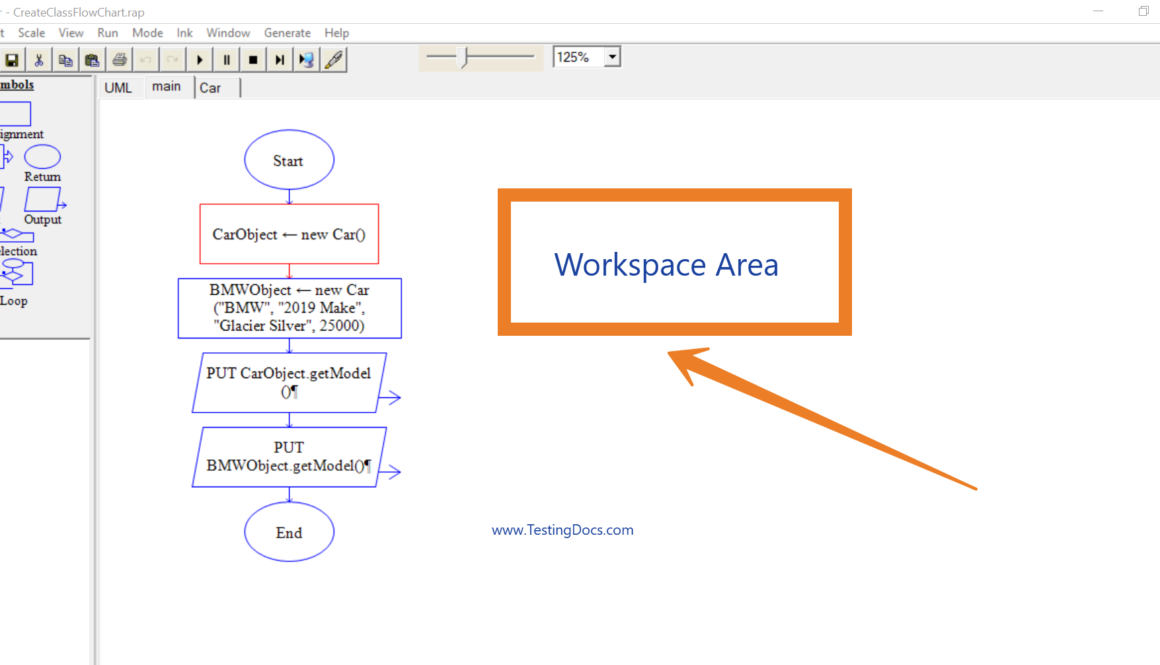This screenshot has width=1160, height=665.
Task: Open the Scale menu
Action: click(31, 33)
